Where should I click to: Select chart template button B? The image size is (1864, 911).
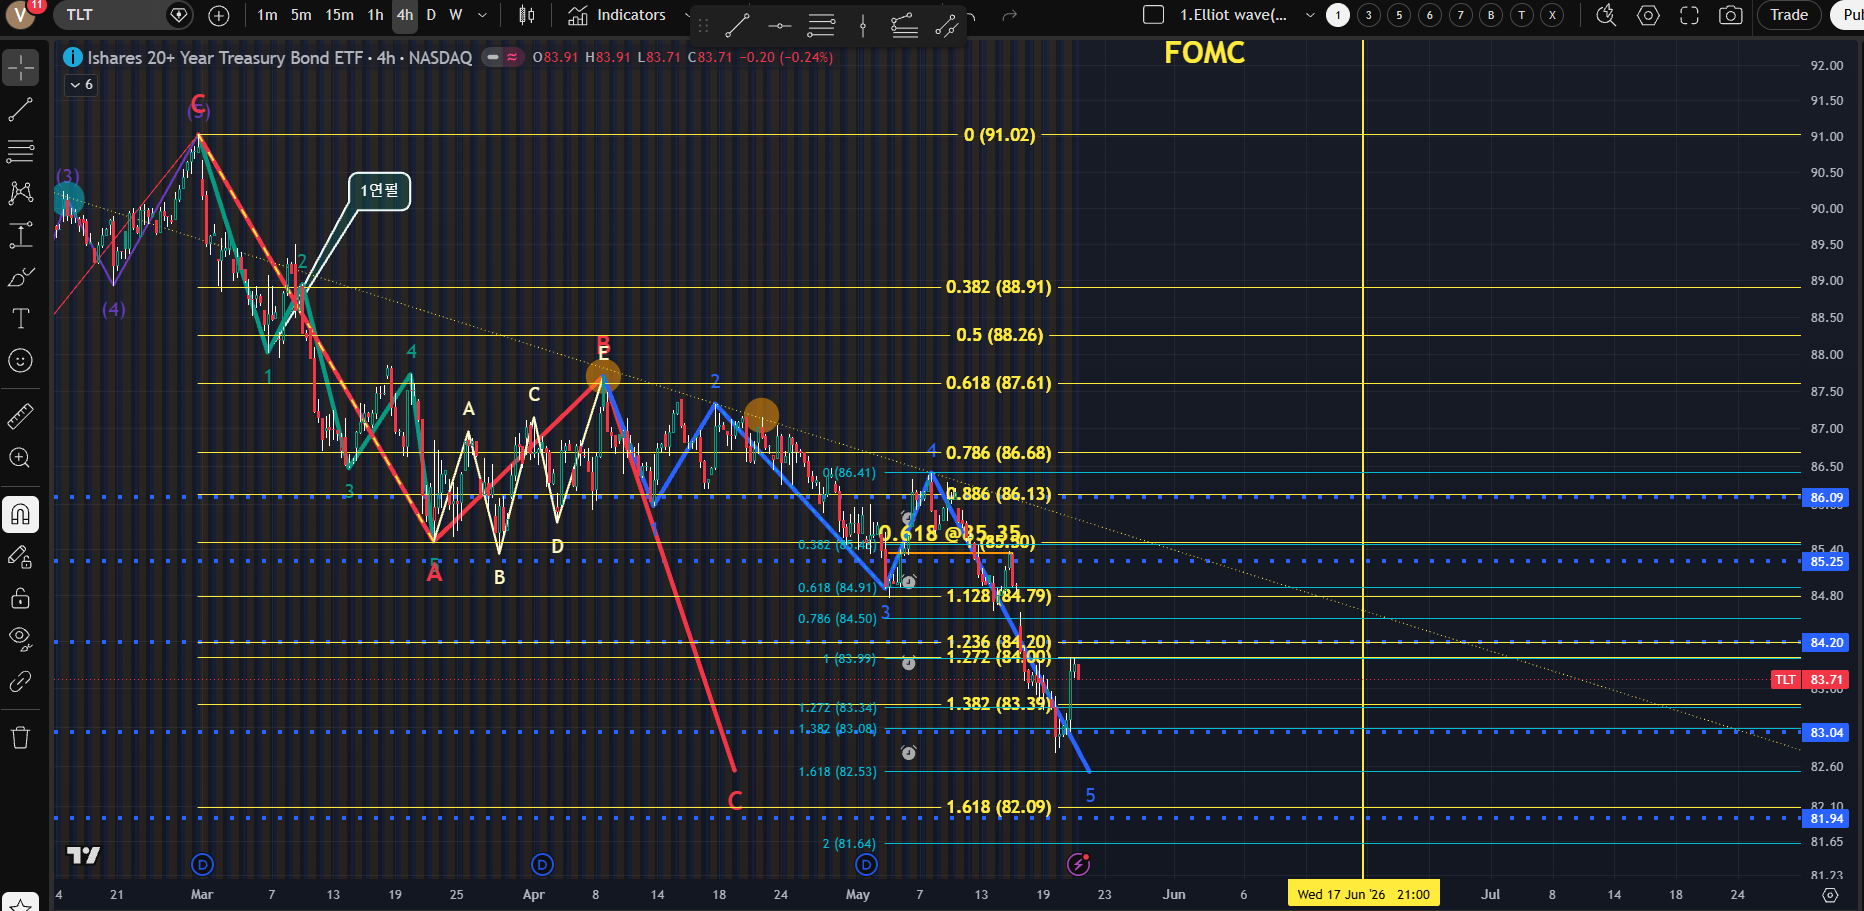(x=1491, y=15)
